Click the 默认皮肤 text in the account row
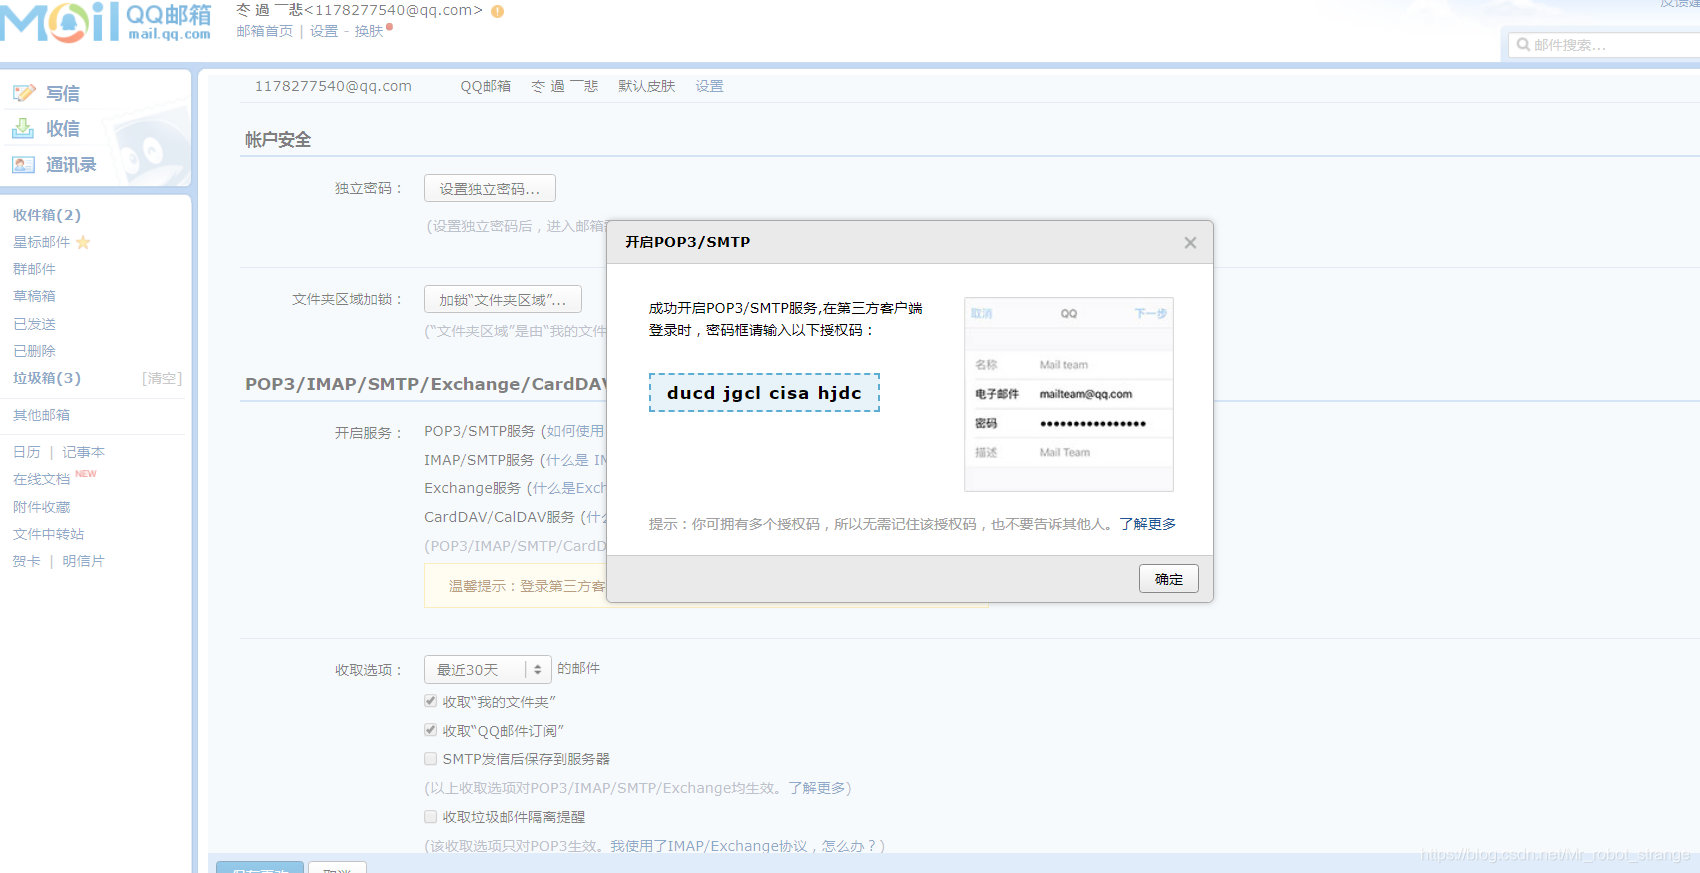This screenshot has height=873, width=1700. point(646,86)
